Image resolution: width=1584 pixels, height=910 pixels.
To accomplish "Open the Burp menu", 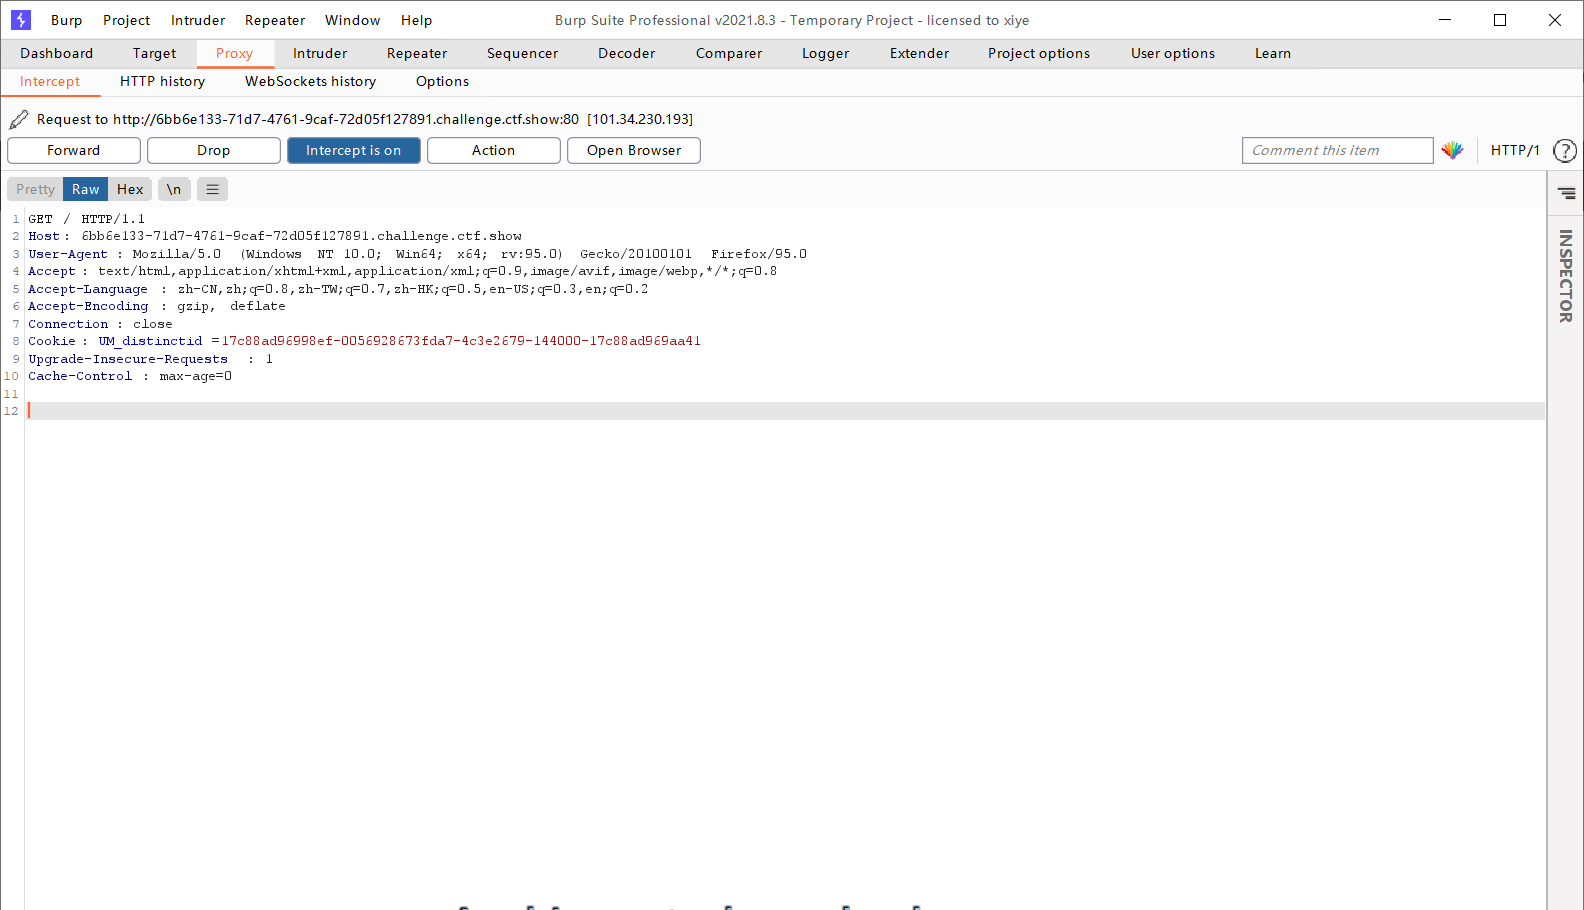I will pyautogui.click(x=67, y=20).
